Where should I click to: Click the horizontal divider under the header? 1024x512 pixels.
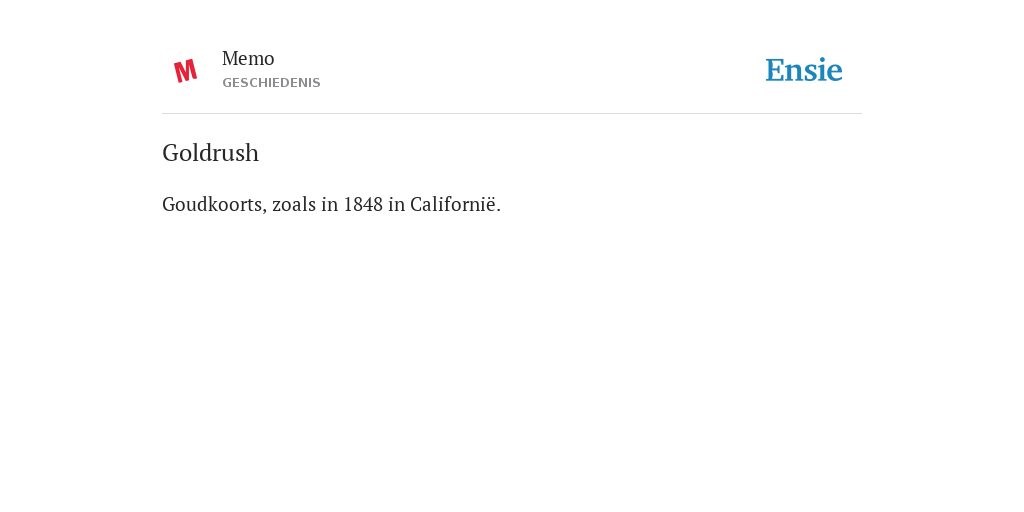tap(512, 114)
